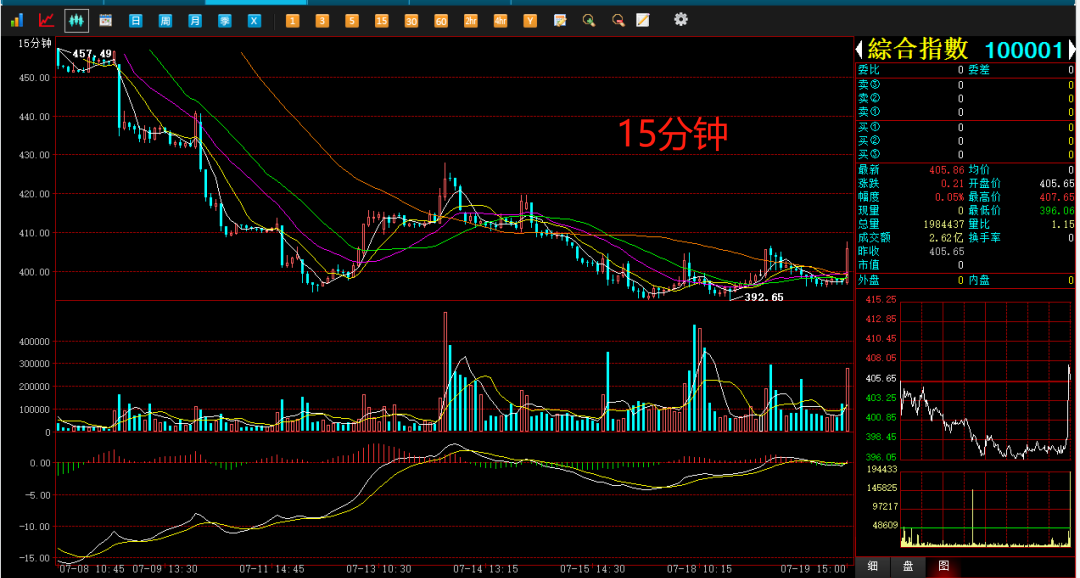This screenshot has width=1080, height=578.
Task: Go to previous instrument with left arrow
Action: coord(859,50)
